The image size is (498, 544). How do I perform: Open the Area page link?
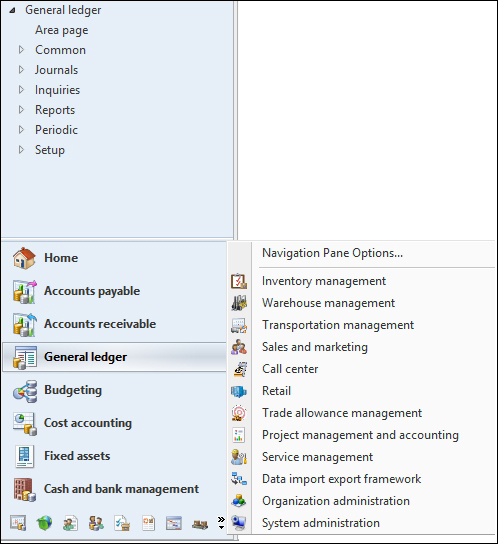coord(61,30)
